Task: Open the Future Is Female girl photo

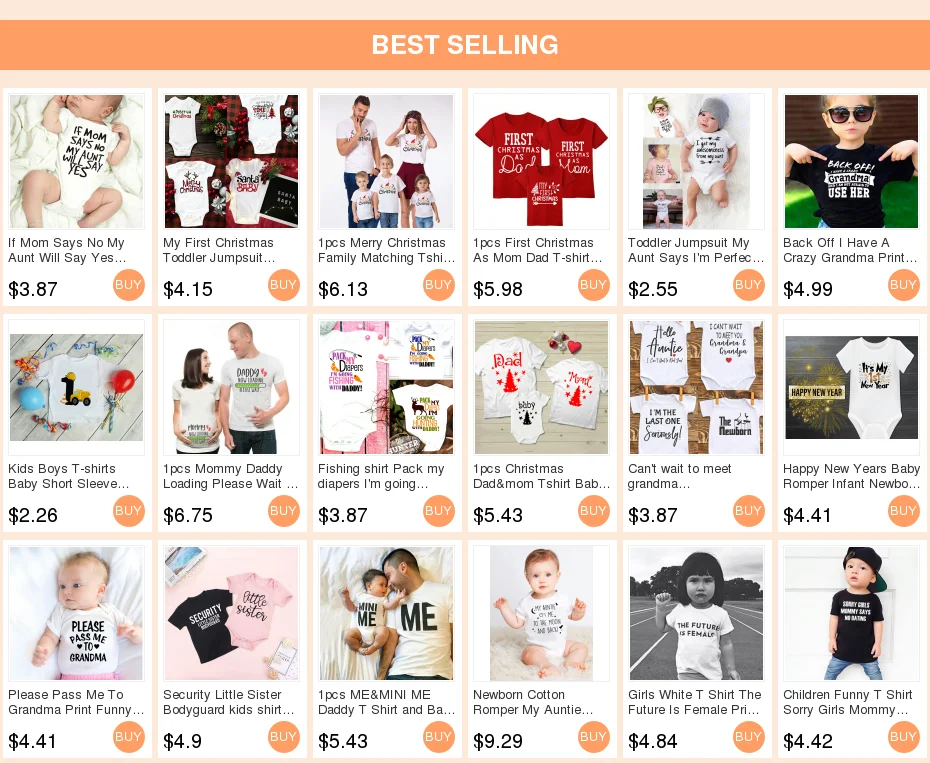Action: tap(696, 613)
